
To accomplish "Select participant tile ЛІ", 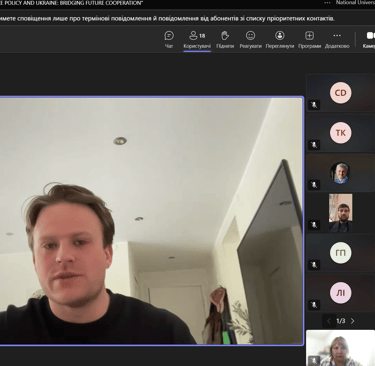I will point(340,293).
